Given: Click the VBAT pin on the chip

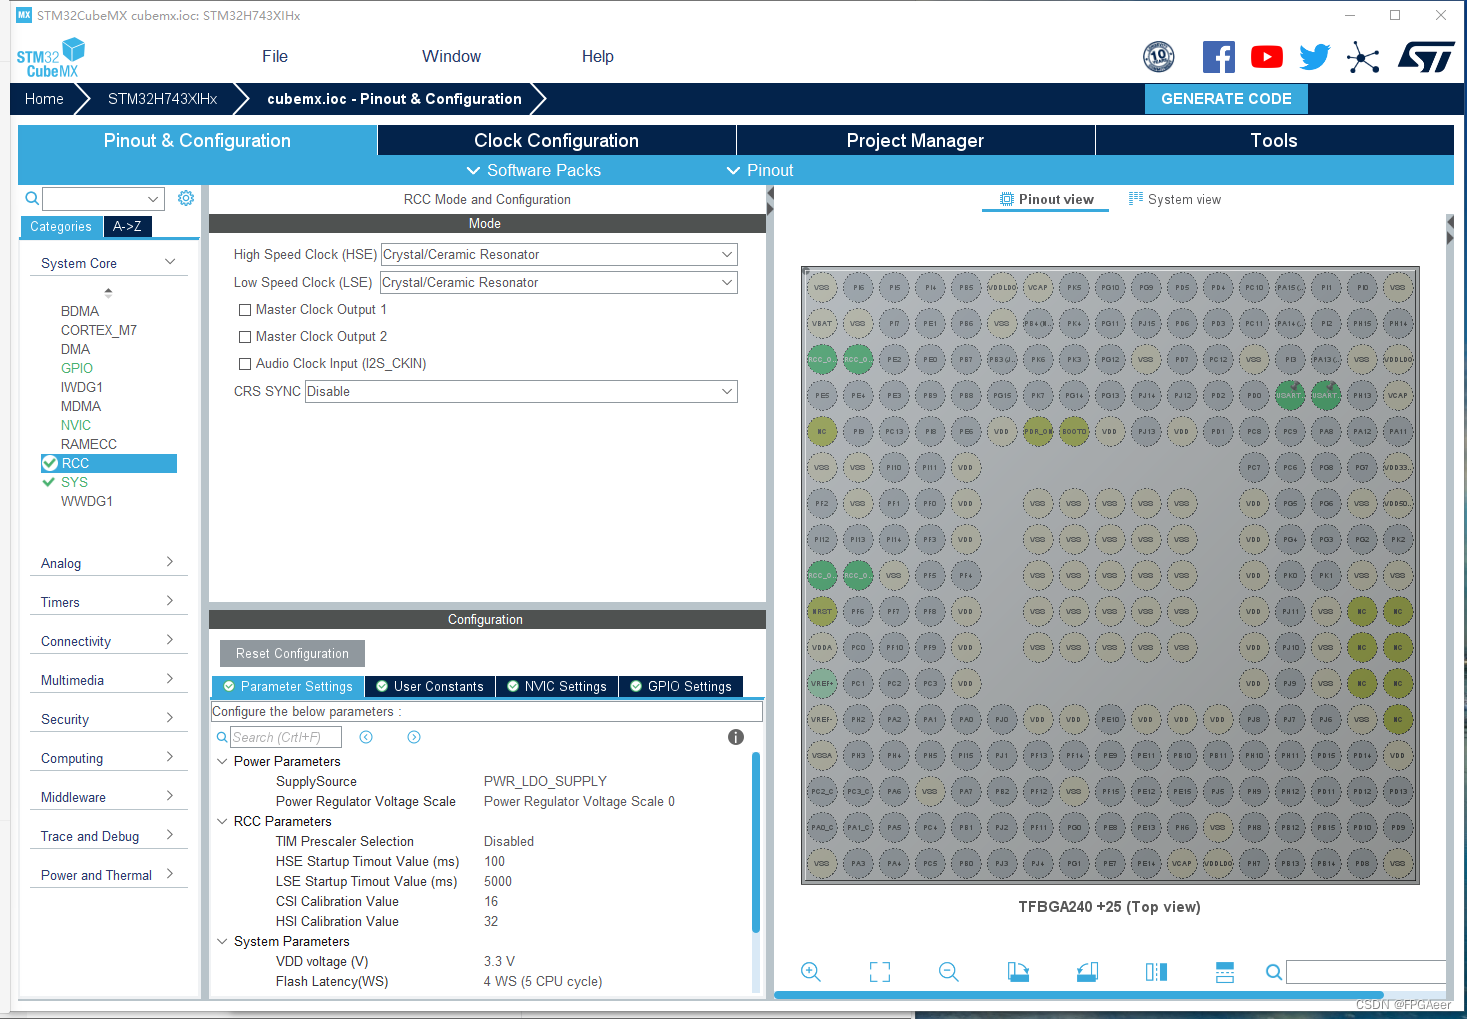Looking at the screenshot, I should (x=822, y=323).
